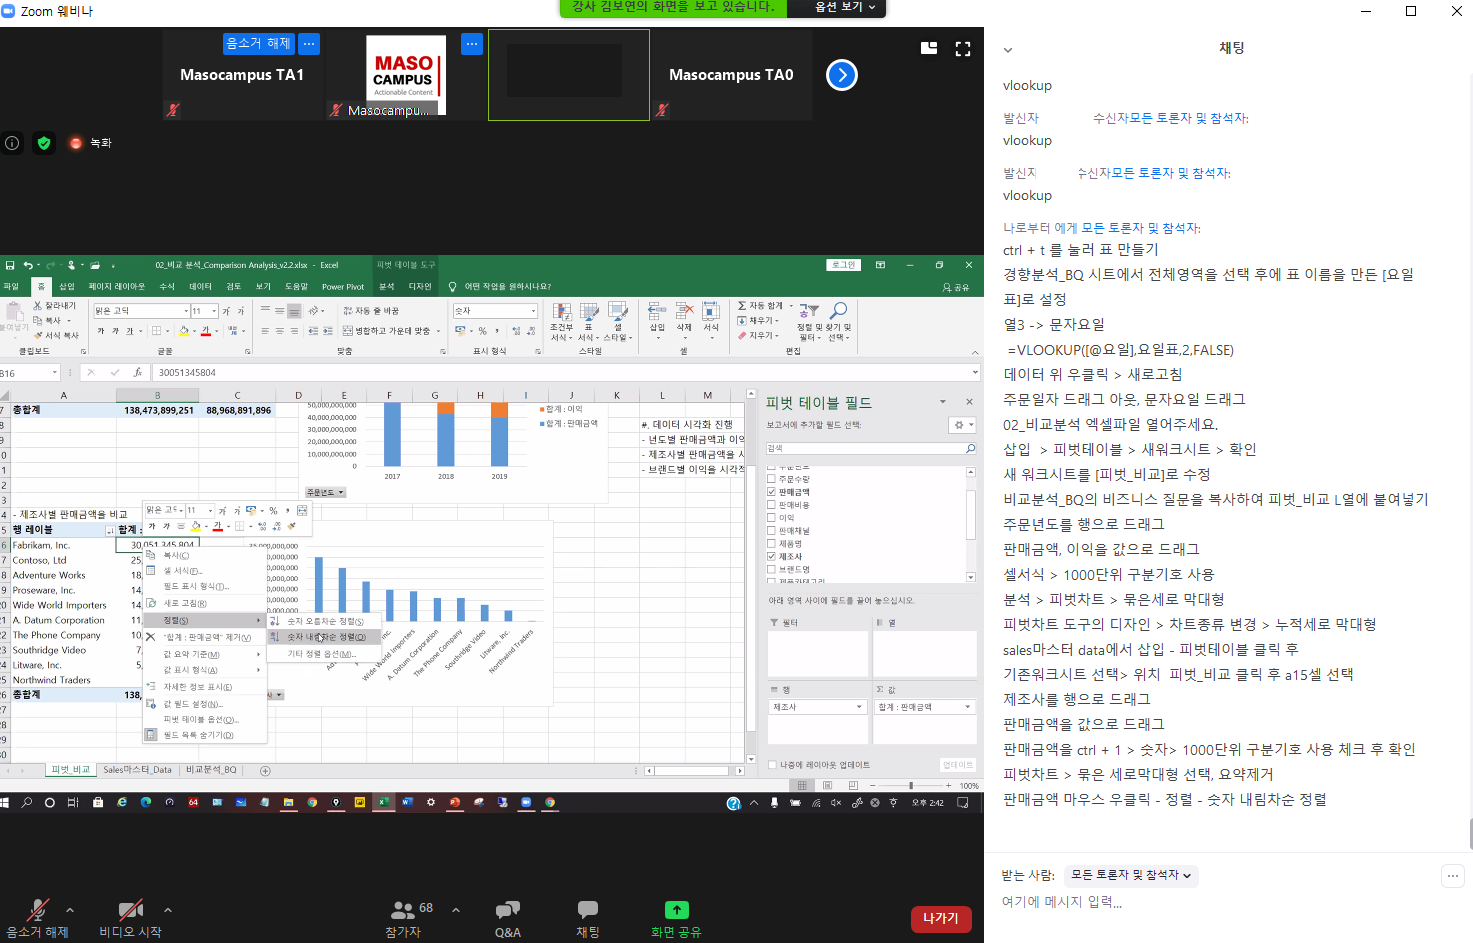Click the green encryption shield icon
The image size is (1473, 943).
click(44, 143)
